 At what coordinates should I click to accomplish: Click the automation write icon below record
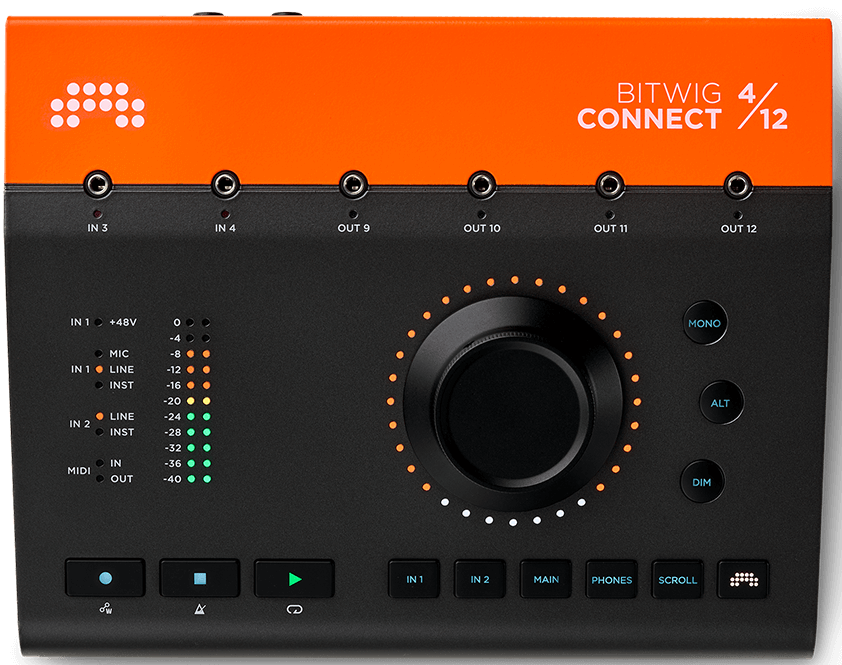[105, 608]
